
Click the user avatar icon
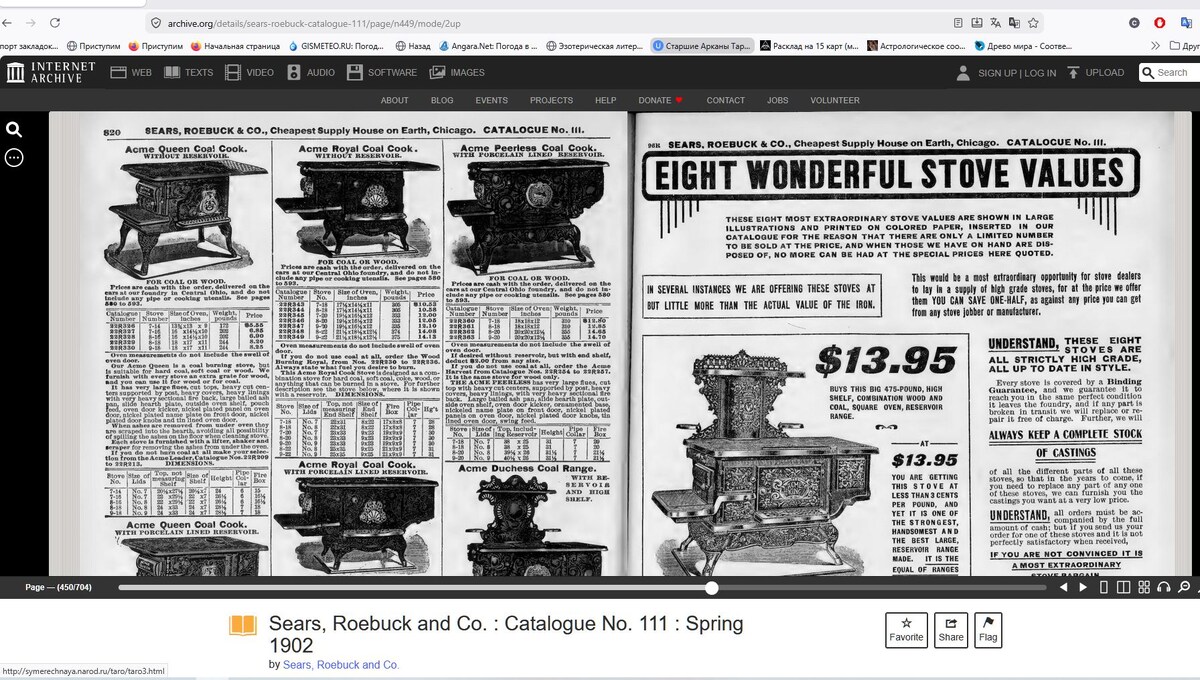pos(963,72)
